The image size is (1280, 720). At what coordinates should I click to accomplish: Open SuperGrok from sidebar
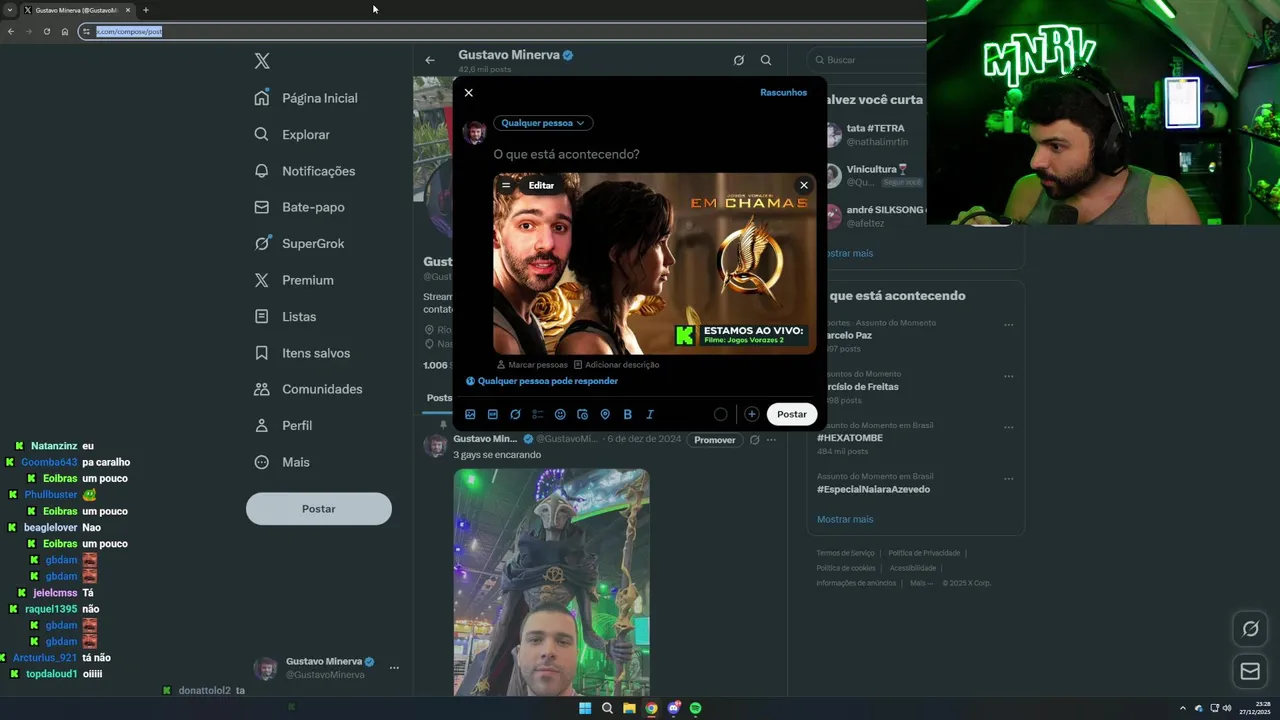[x=299, y=243]
